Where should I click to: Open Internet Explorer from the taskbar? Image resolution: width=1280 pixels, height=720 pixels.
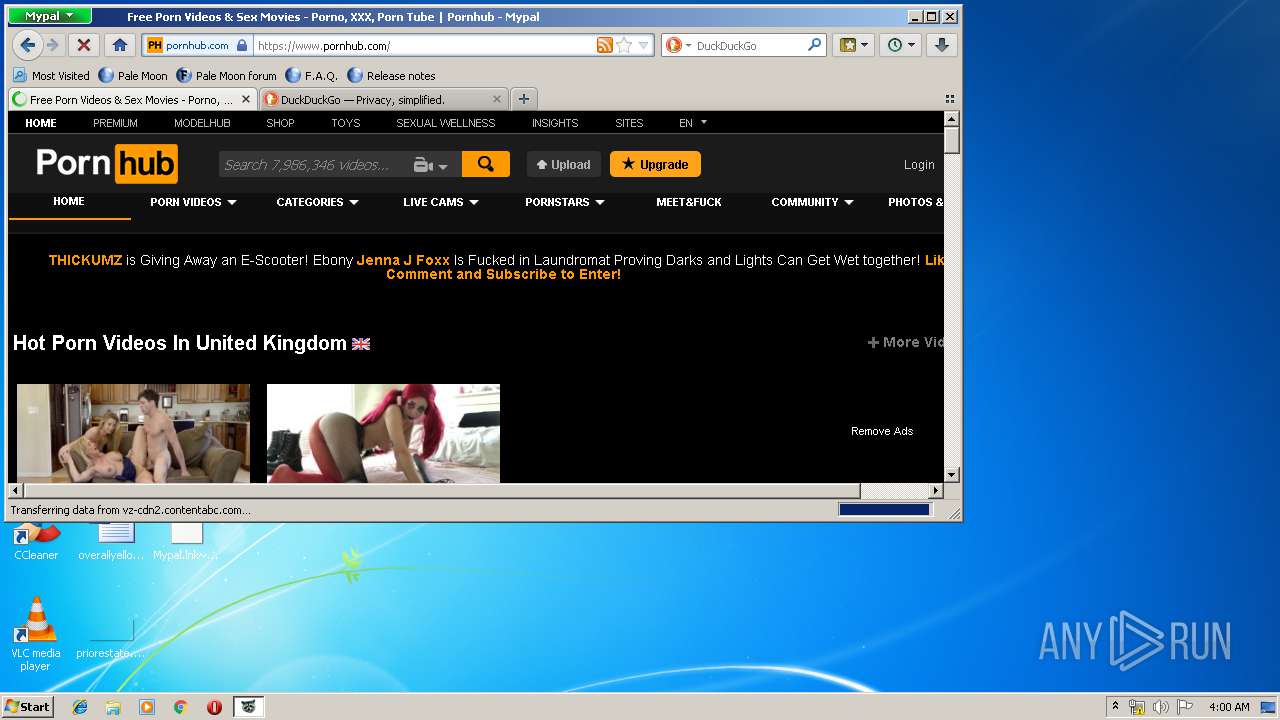click(80, 707)
